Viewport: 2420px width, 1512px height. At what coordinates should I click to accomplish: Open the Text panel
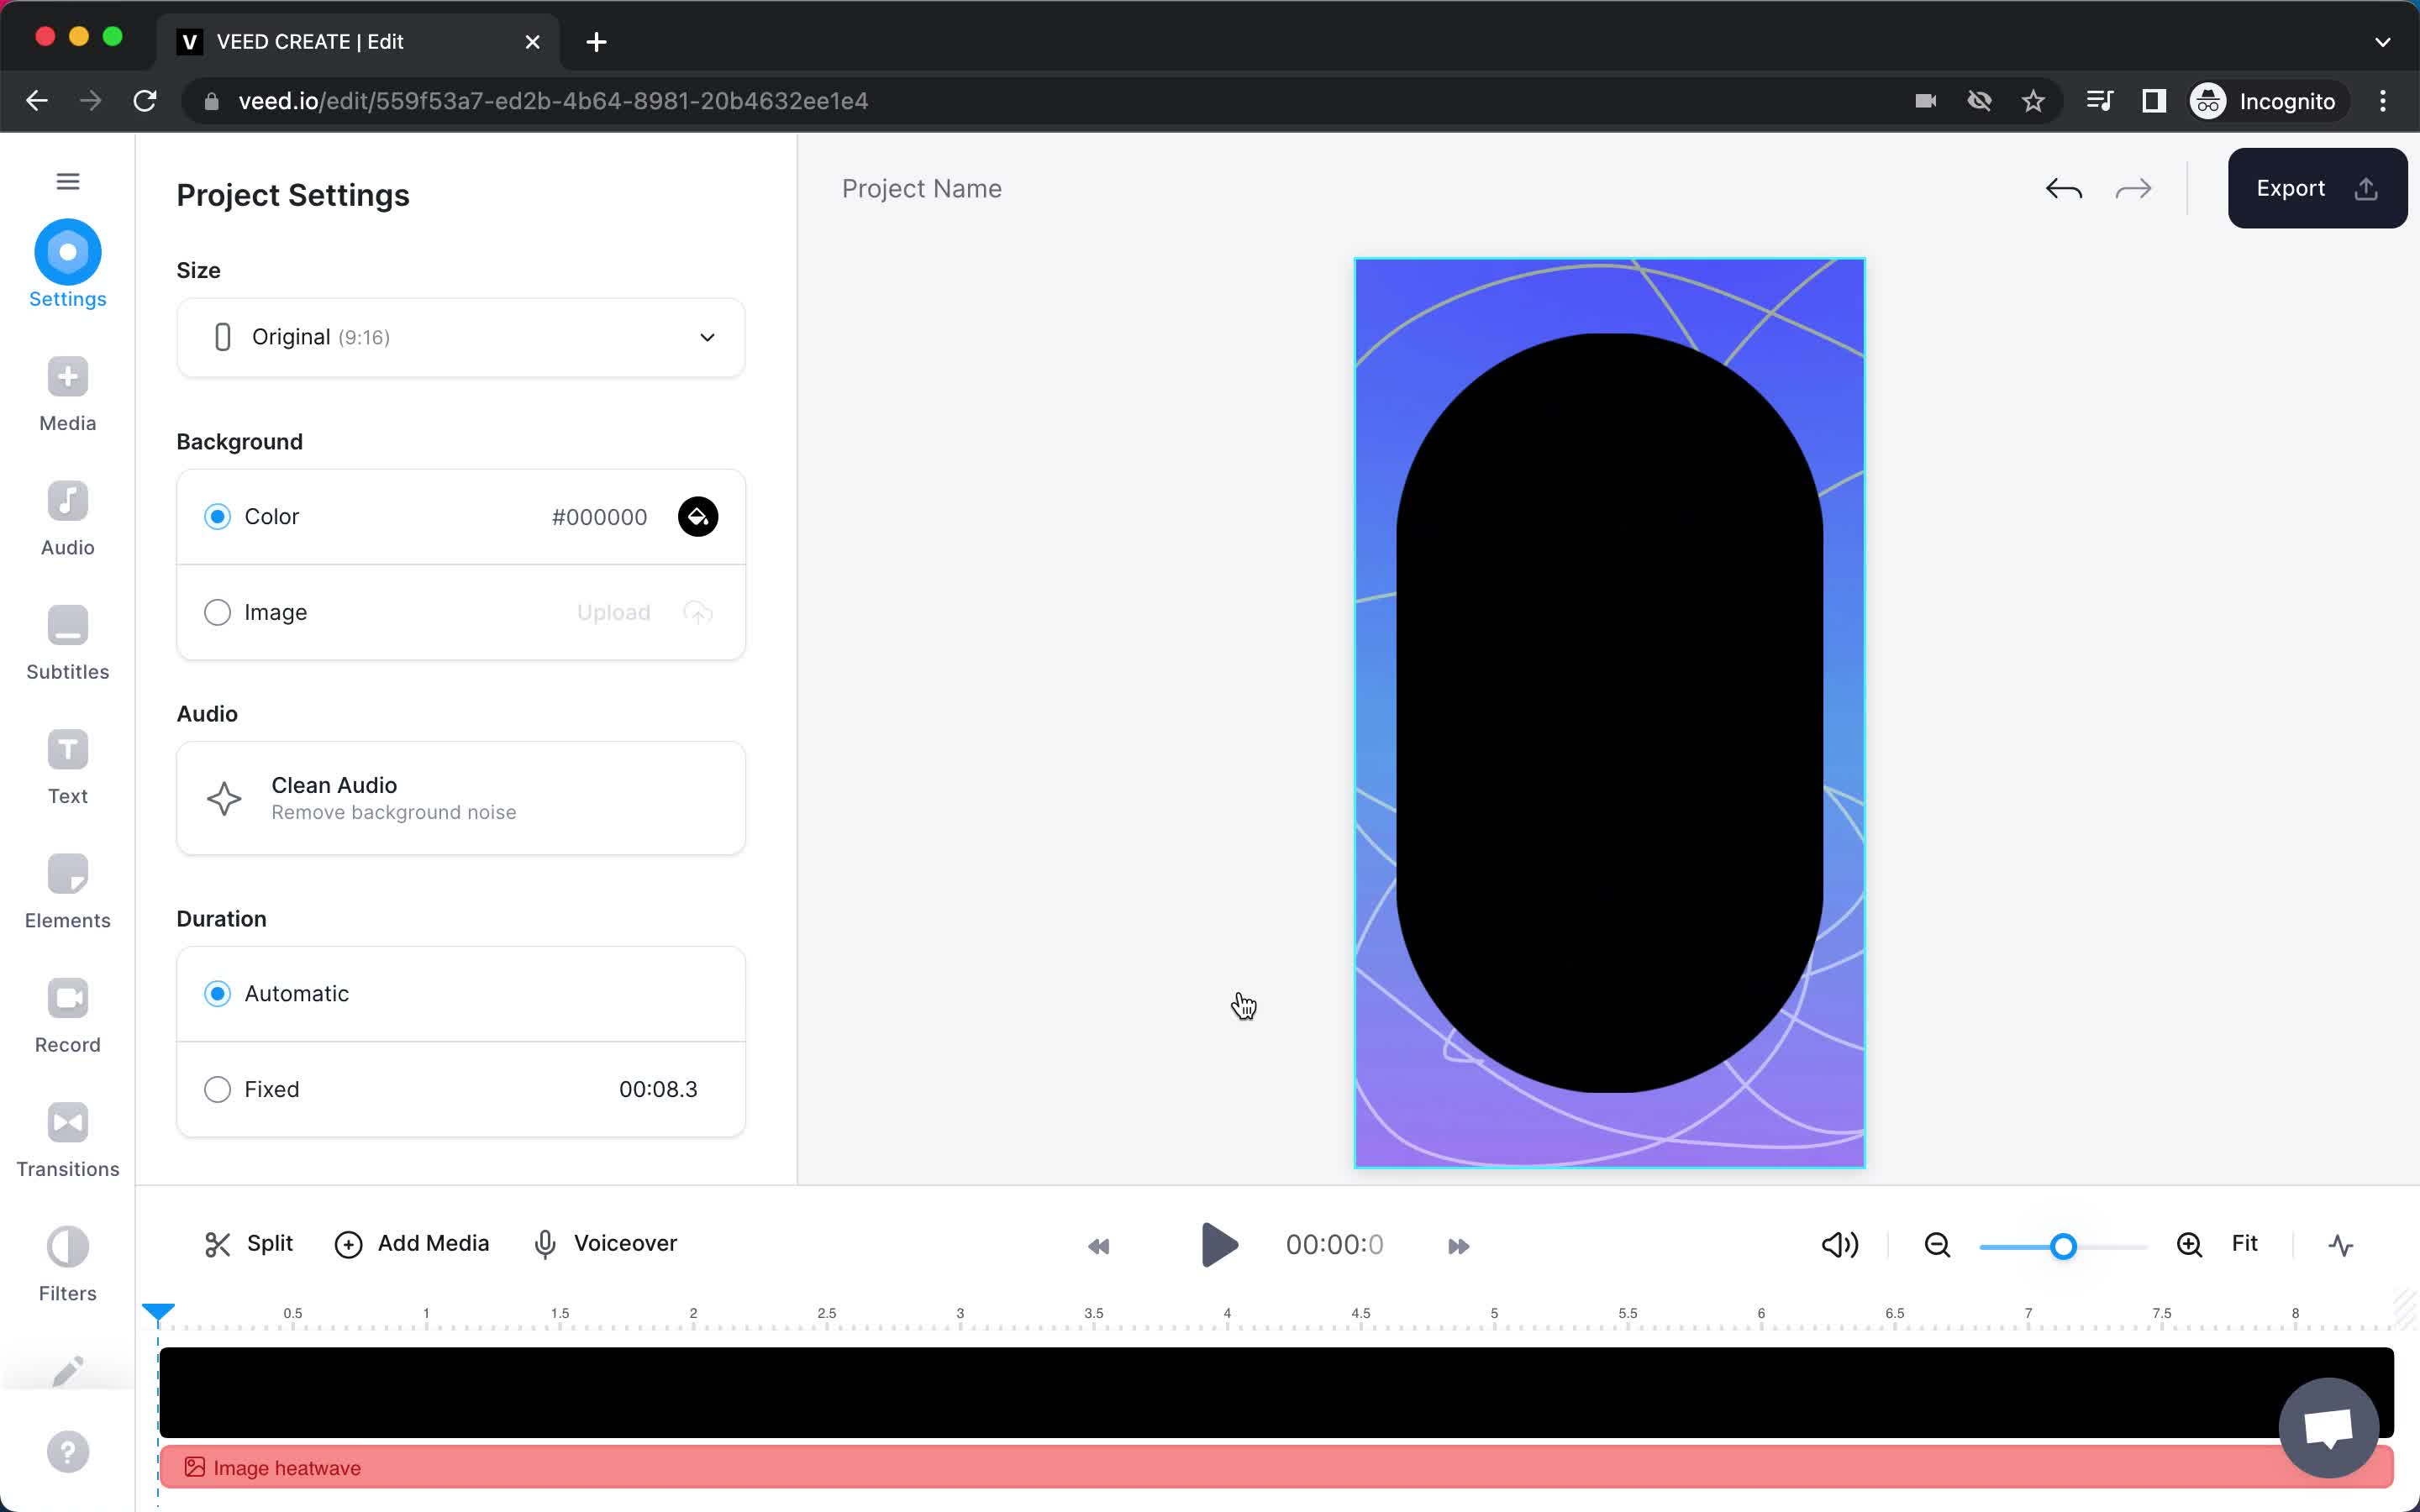(67, 767)
